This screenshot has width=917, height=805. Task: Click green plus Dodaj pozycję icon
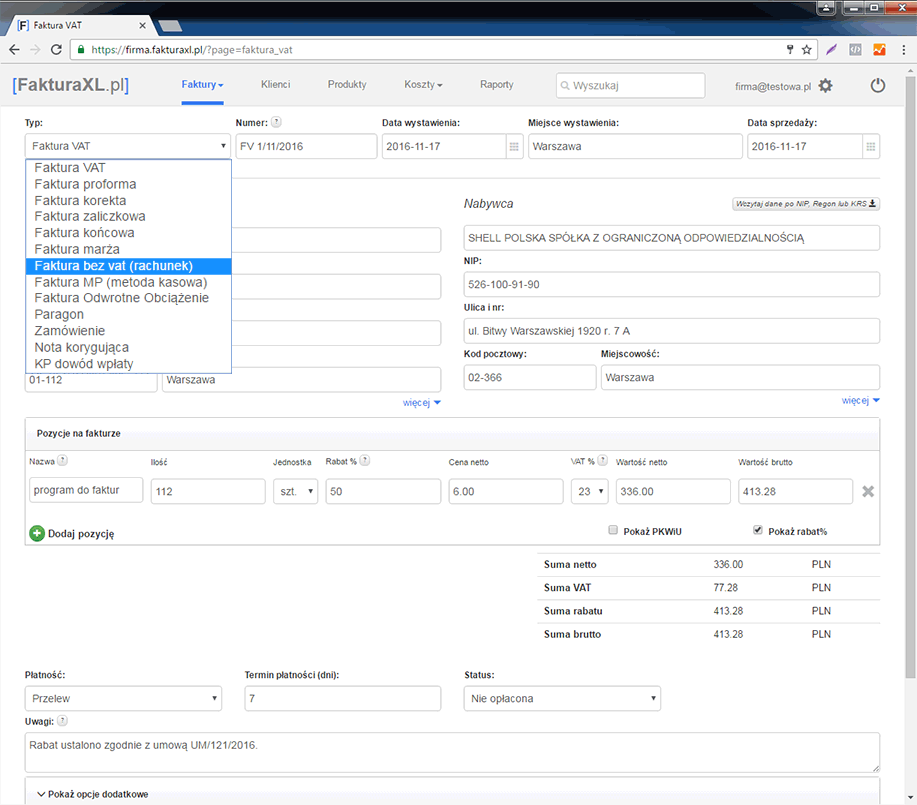[37, 534]
